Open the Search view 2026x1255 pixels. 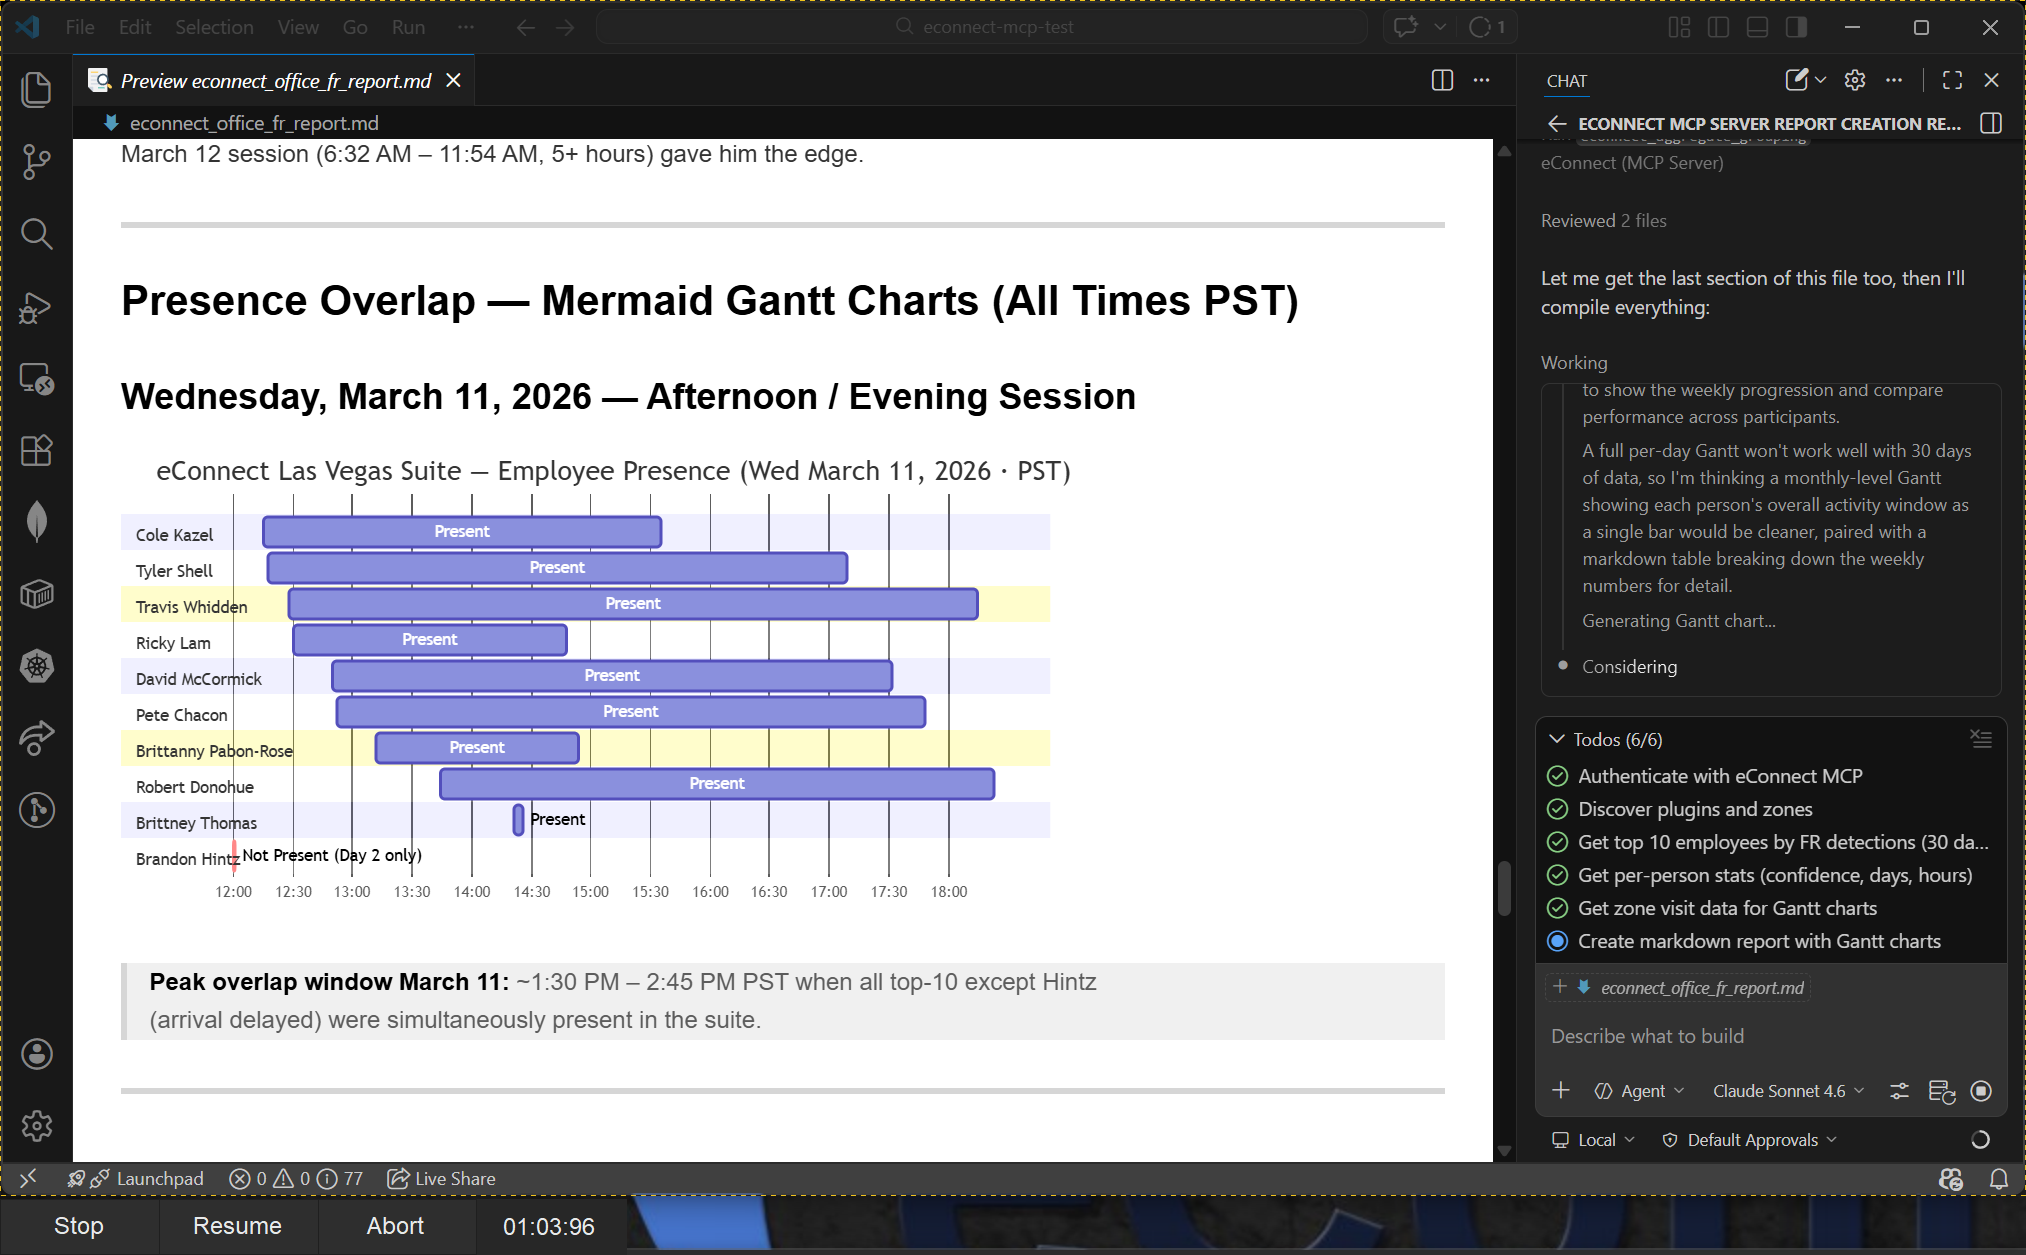click(x=37, y=234)
